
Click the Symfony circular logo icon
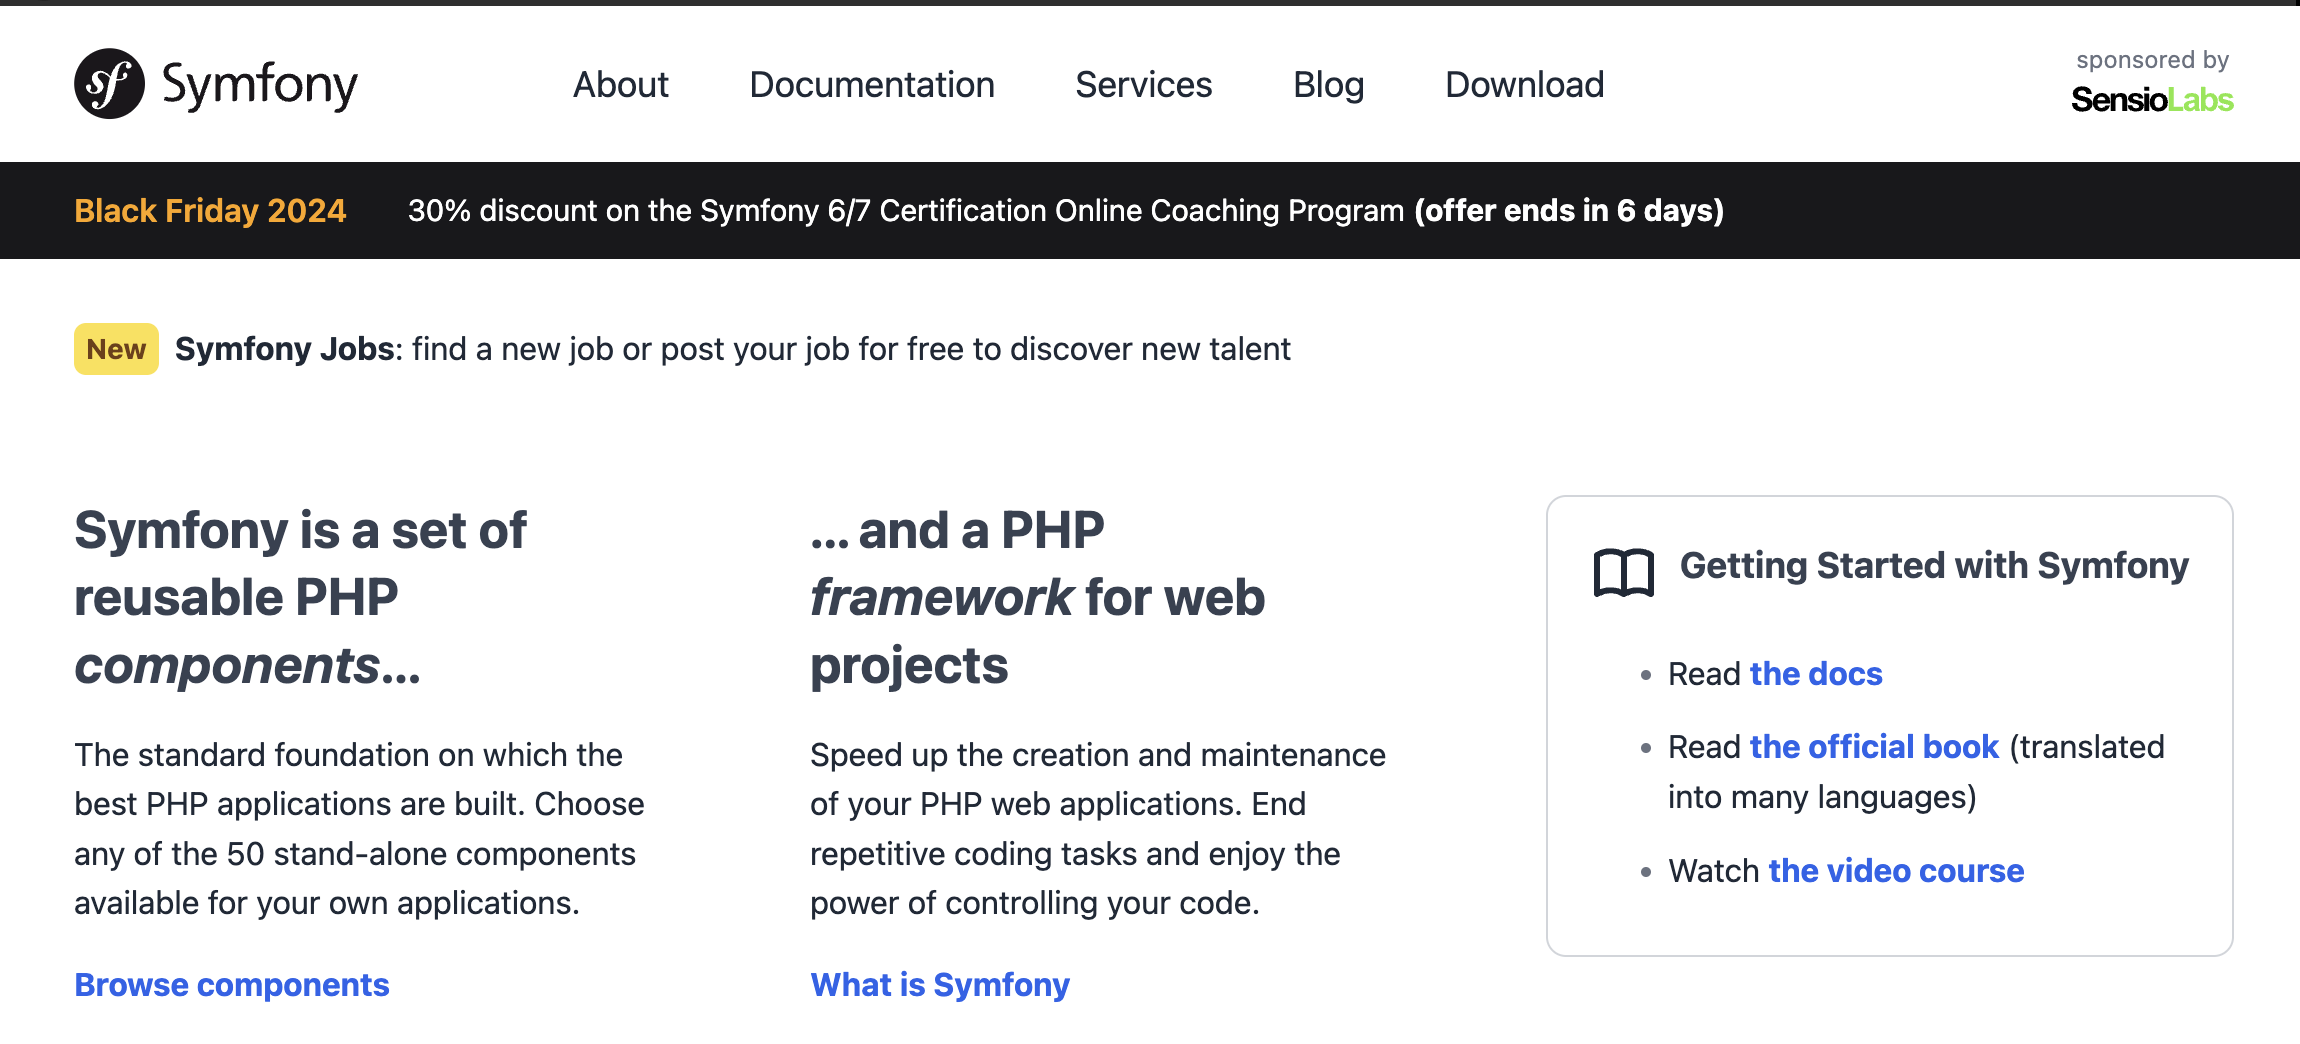[x=109, y=84]
